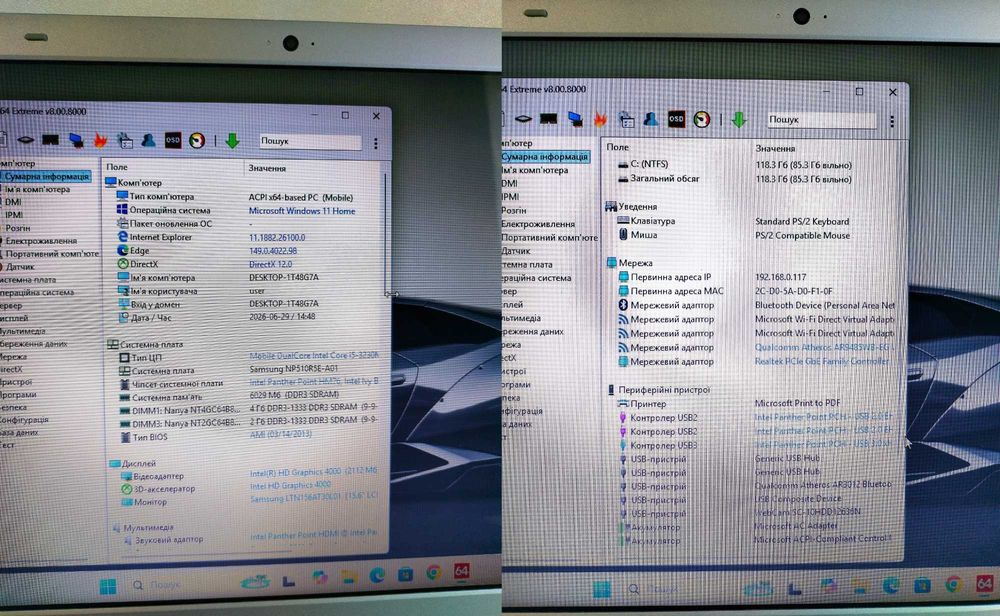Image resolution: width=1000 pixels, height=616 pixels.
Task: Open Intel(R) HD Graphics 4000 video adapter link
Action: pos(313,471)
